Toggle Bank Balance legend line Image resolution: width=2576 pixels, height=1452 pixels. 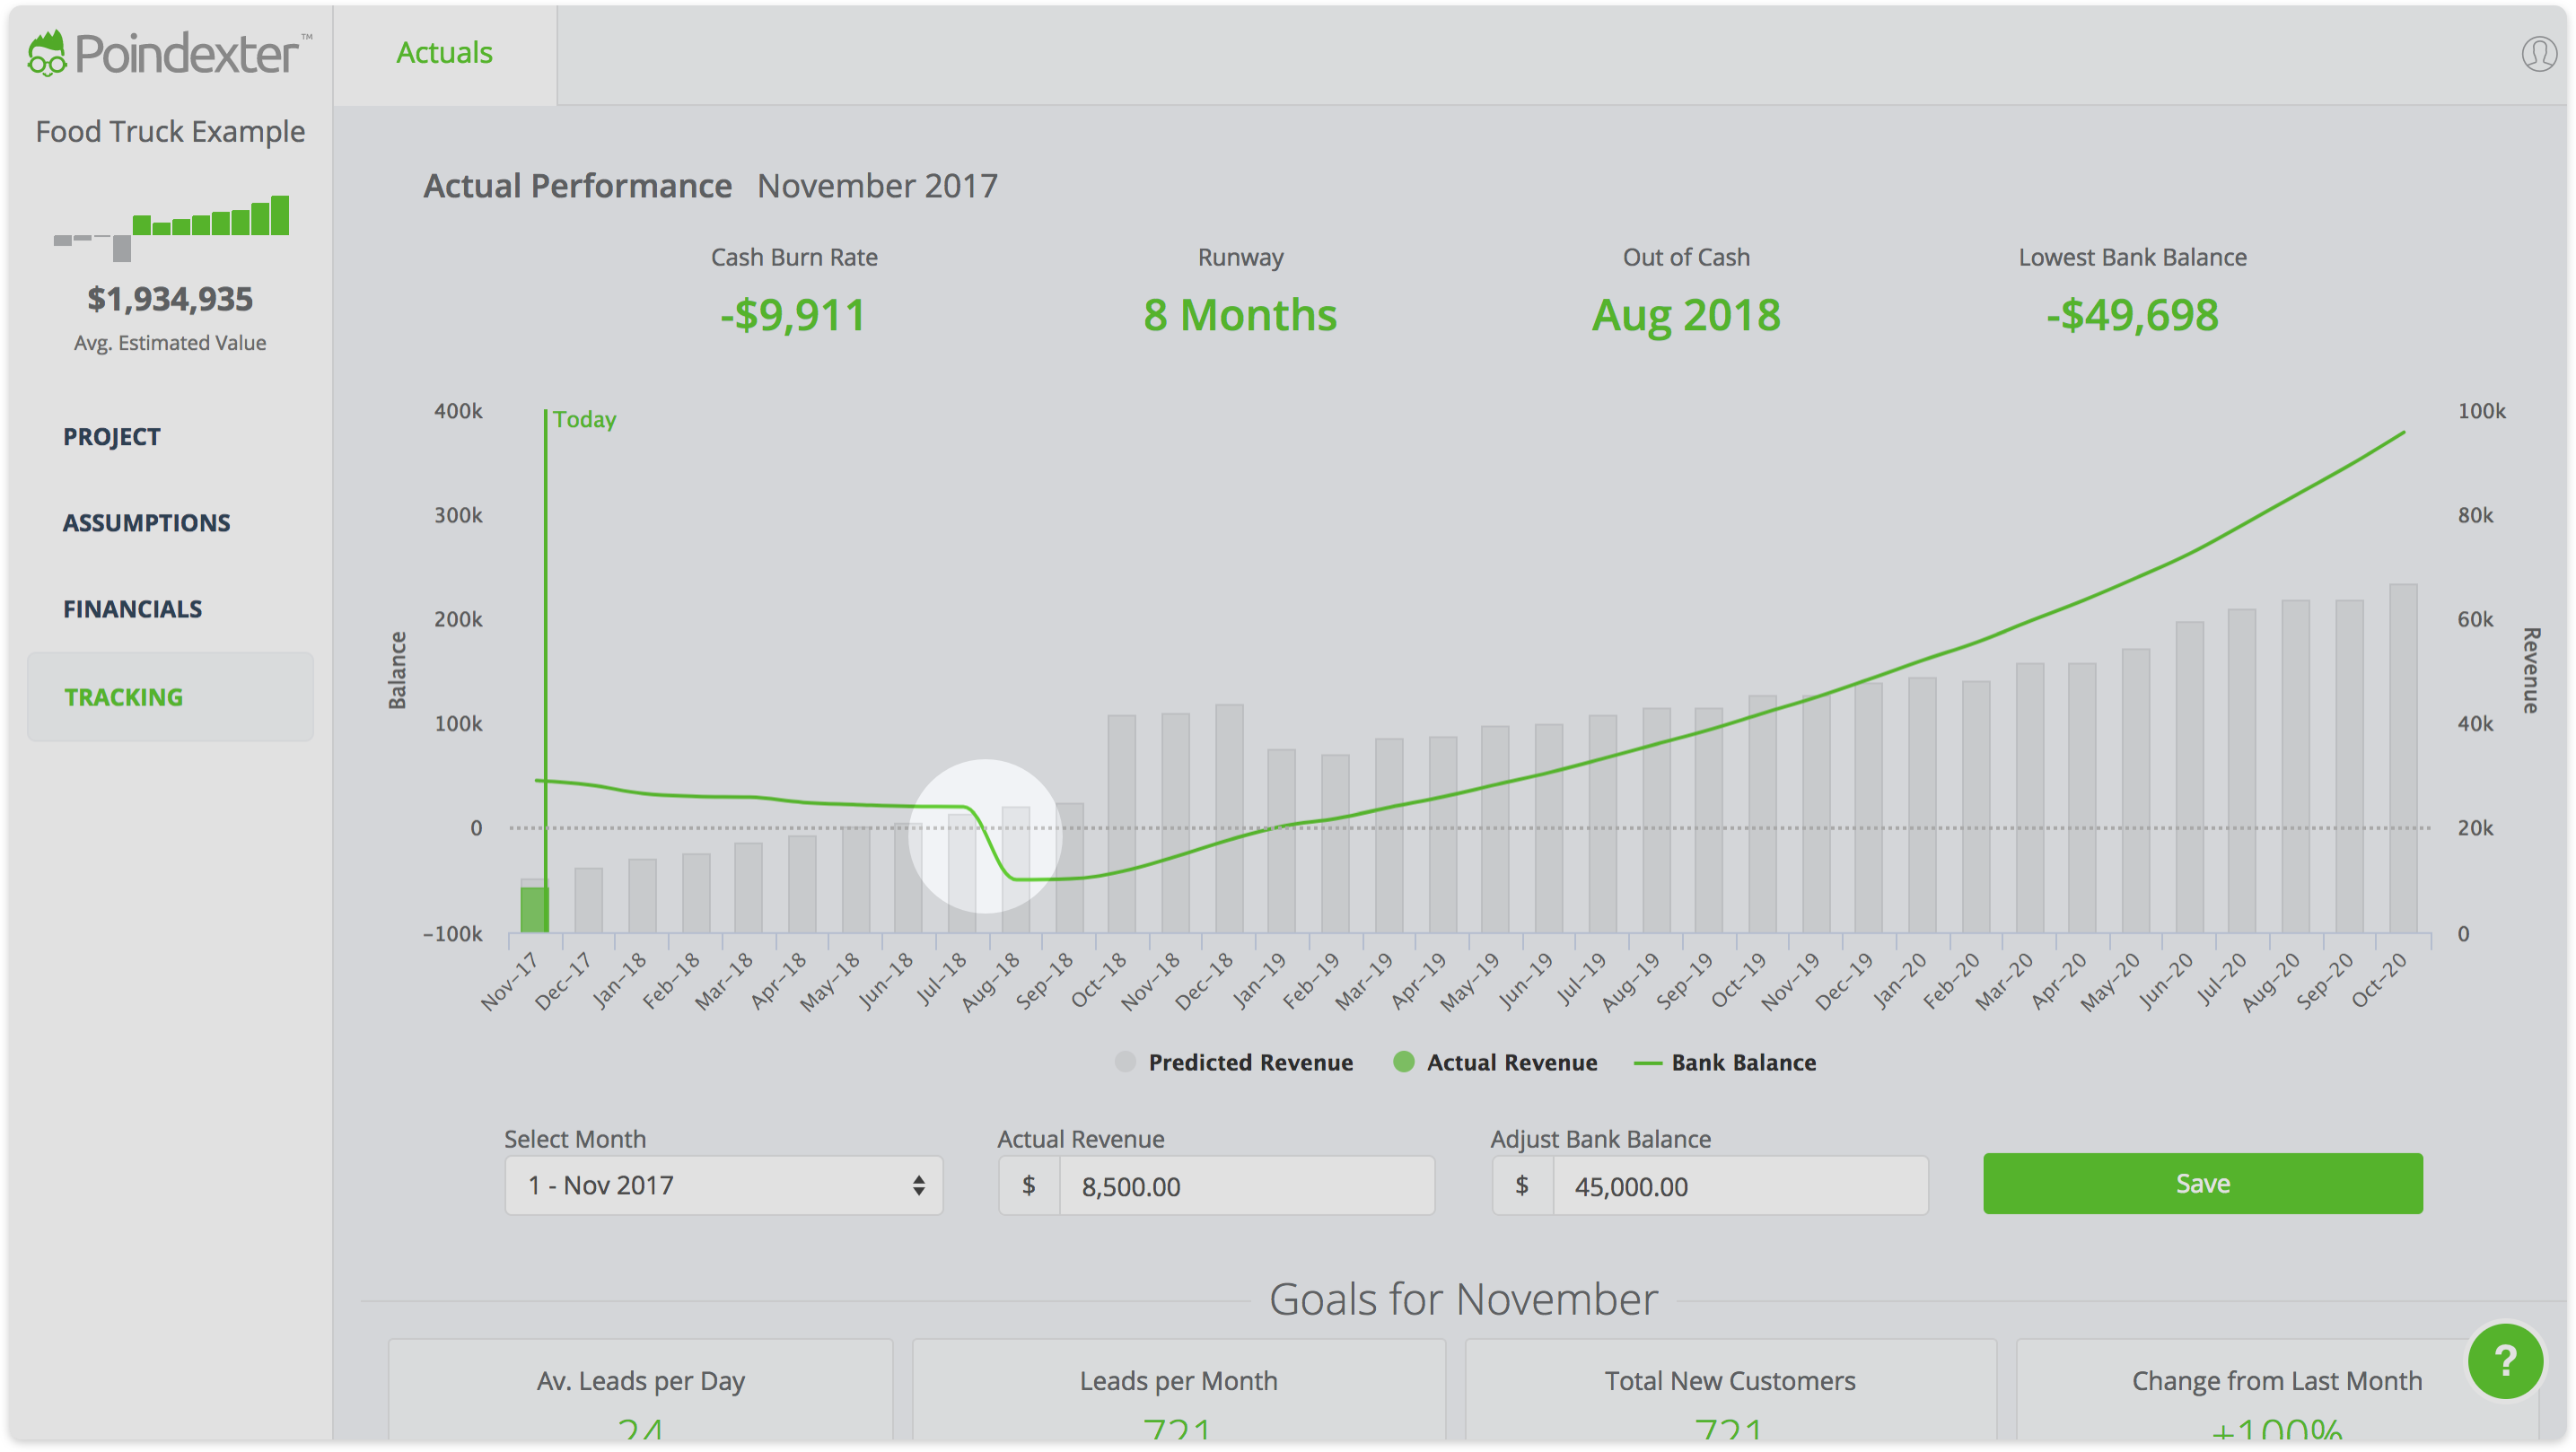click(1725, 1062)
